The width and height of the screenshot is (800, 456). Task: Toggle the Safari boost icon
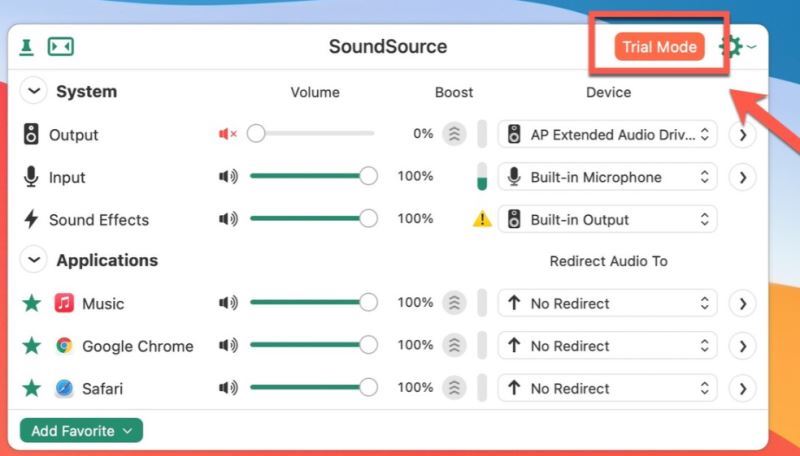click(454, 388)
